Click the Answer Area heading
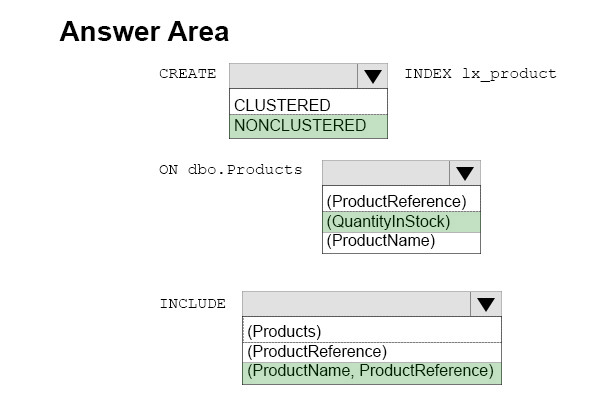The image size is (599, 403). pyautogui.click(x=144, y=31)
